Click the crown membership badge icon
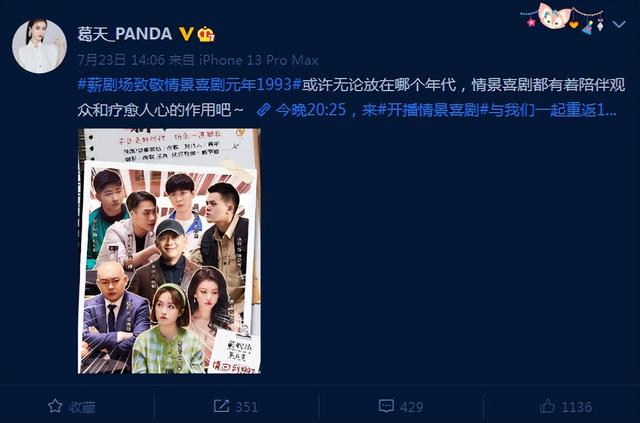Image resolution: width=640 pixels, height=423 pixels. (x=206, y=34)
